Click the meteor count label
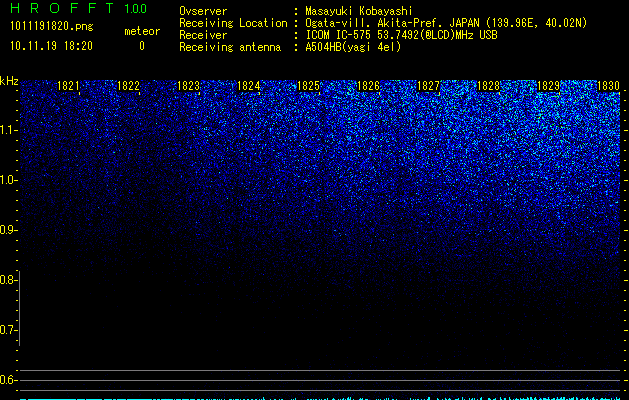The width and height of the screenshot is (629, 400). tap(142, 31)
